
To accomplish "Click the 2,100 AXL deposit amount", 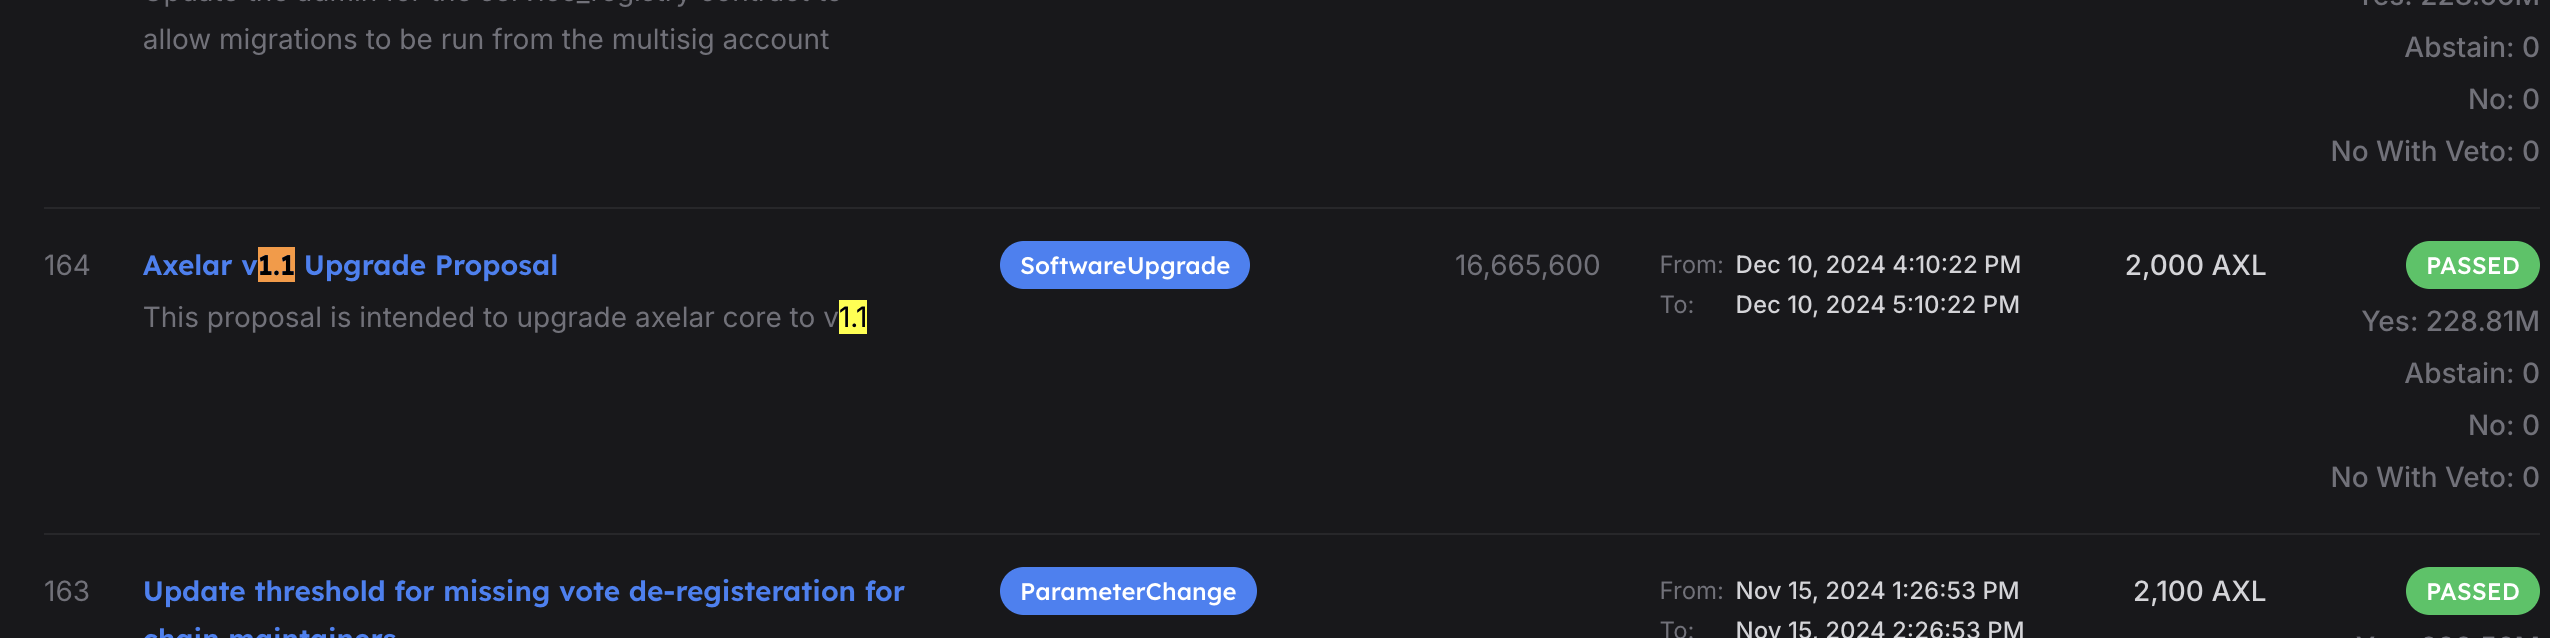I will (2199, 591).
